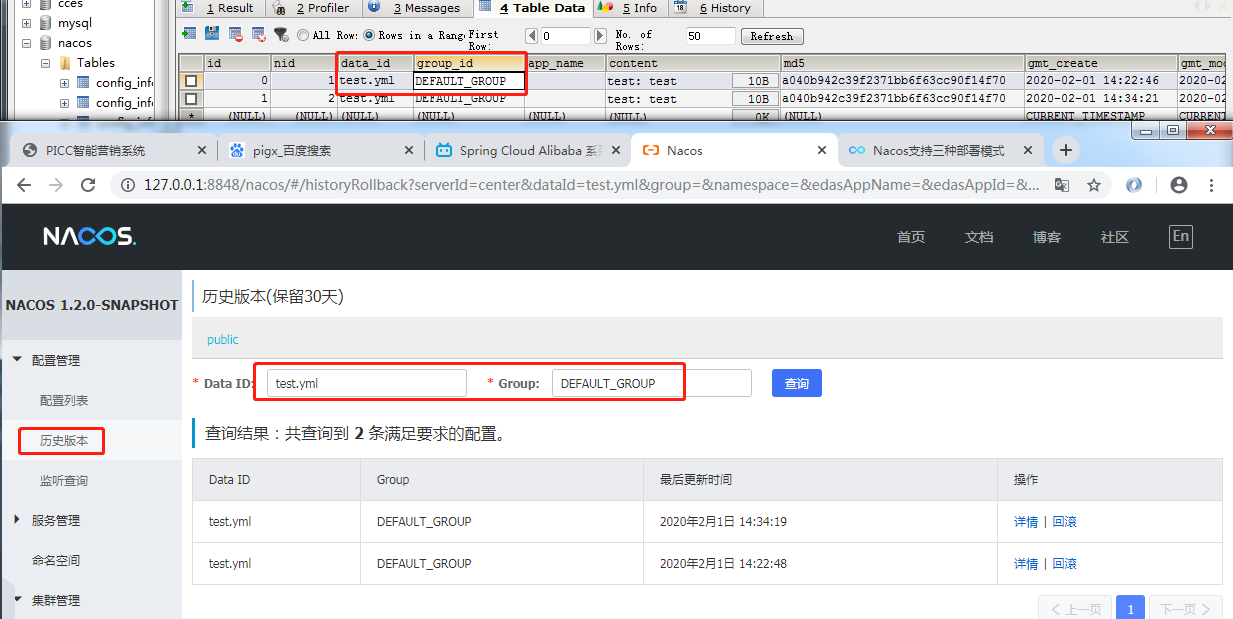This screenshot has height=619, width=1233.
Task: Open a new Chrome tab with plus icon
Action: [x=1066, y=150]
